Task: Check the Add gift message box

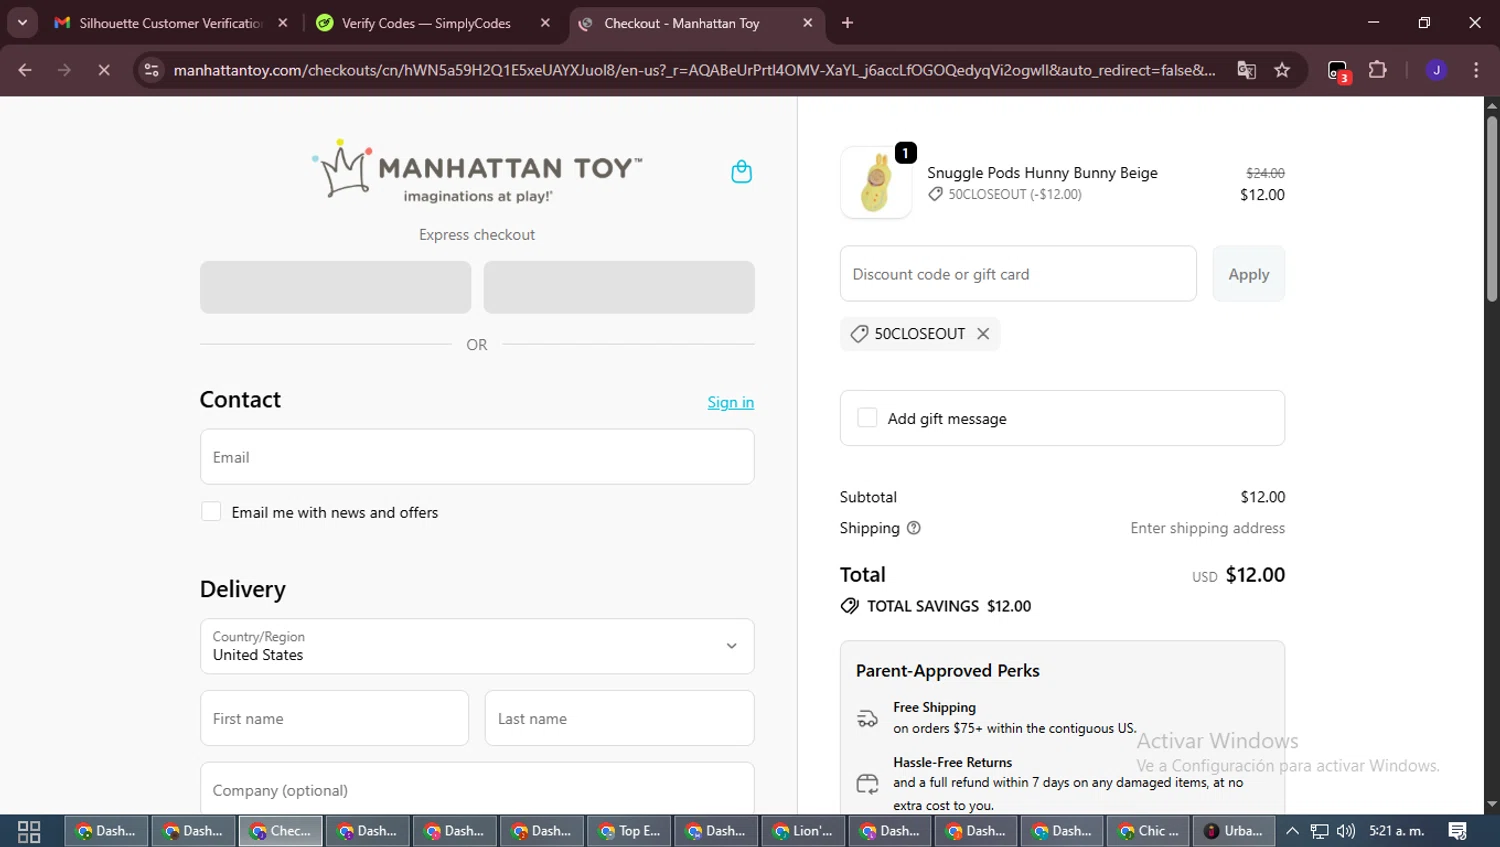Action: coord(867,418)
